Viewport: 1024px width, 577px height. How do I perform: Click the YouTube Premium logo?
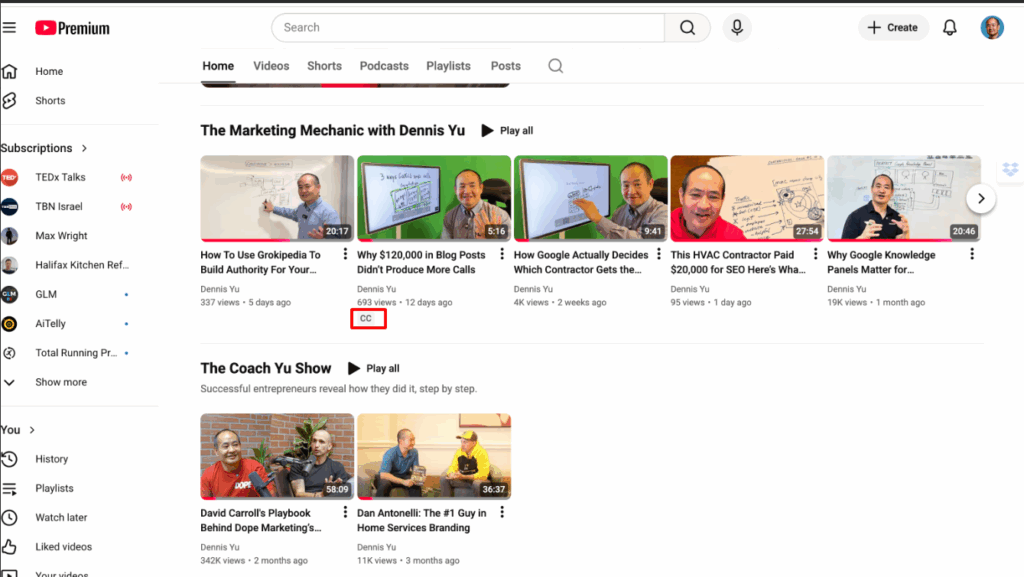72,28
